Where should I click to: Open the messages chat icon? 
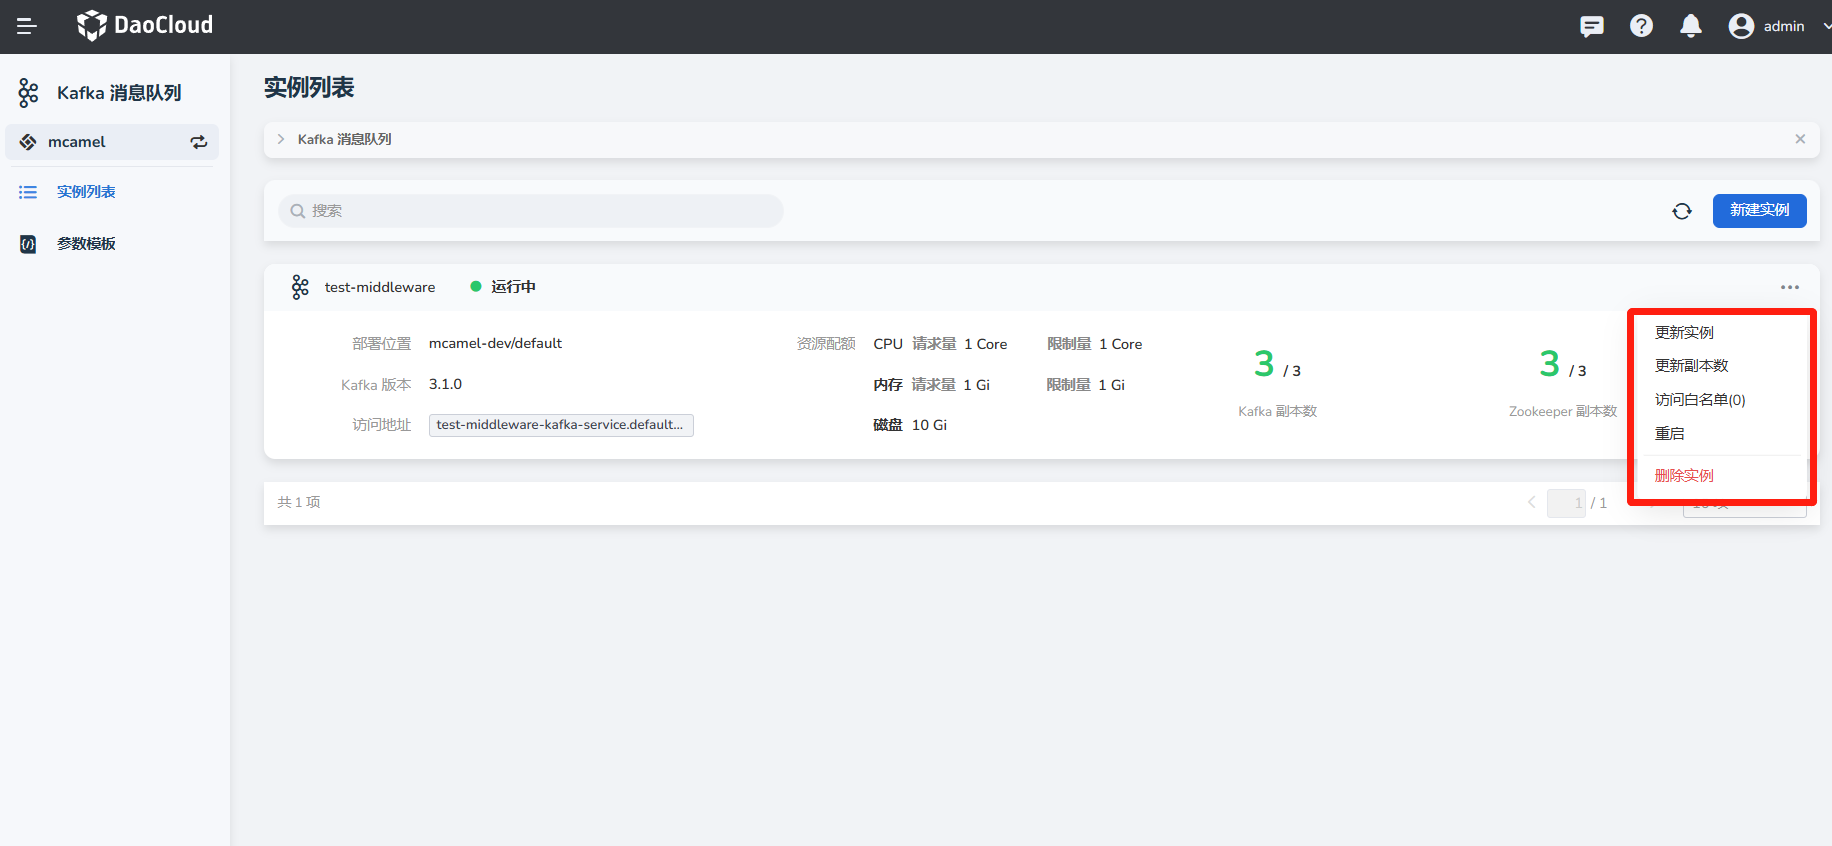tap(1591, 26)
